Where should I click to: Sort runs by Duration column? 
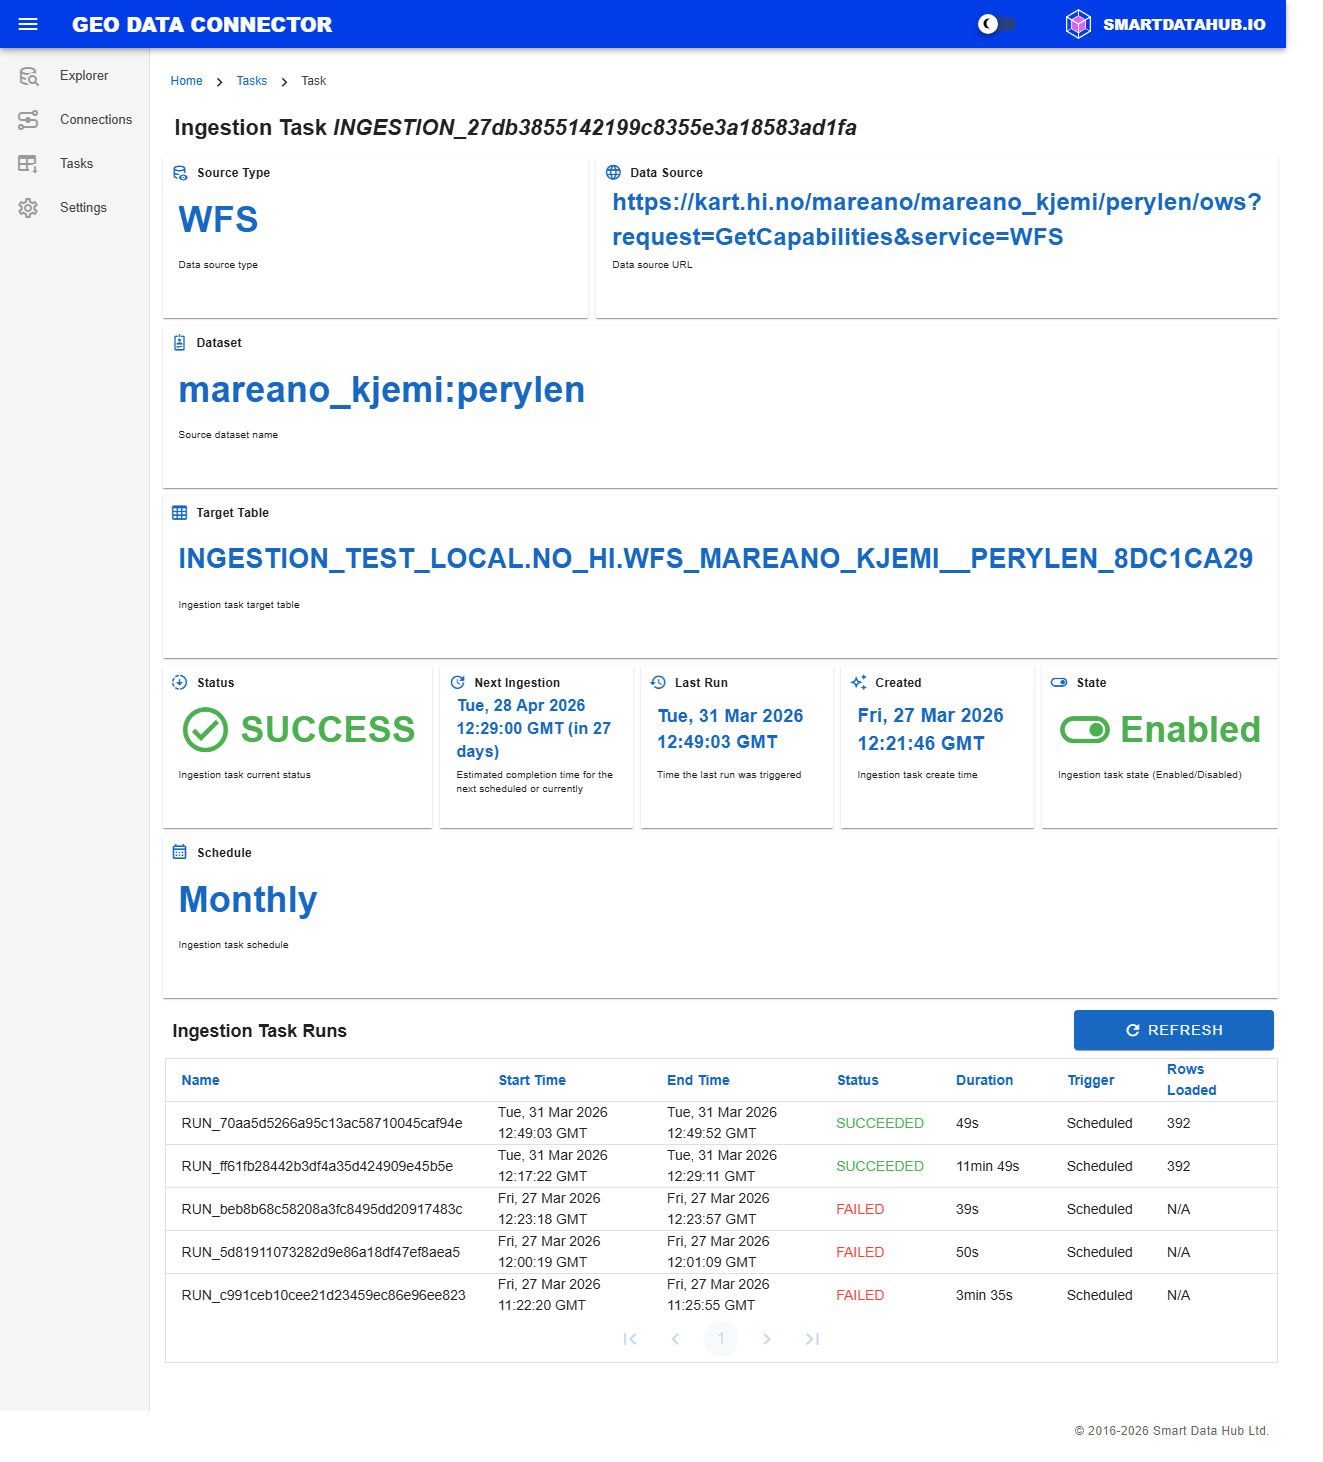tap(984, 1080)
